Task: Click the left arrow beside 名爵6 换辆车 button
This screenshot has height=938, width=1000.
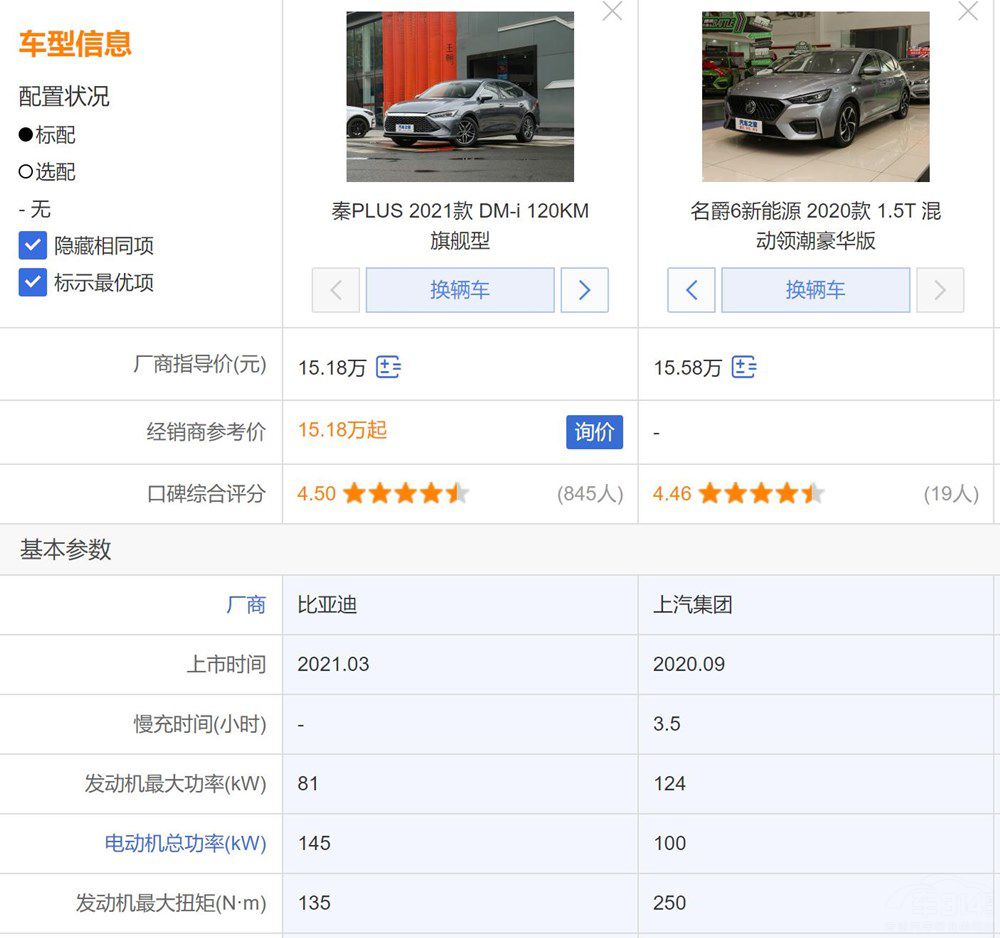Action: pyautogui.click(x=691, y=290)
